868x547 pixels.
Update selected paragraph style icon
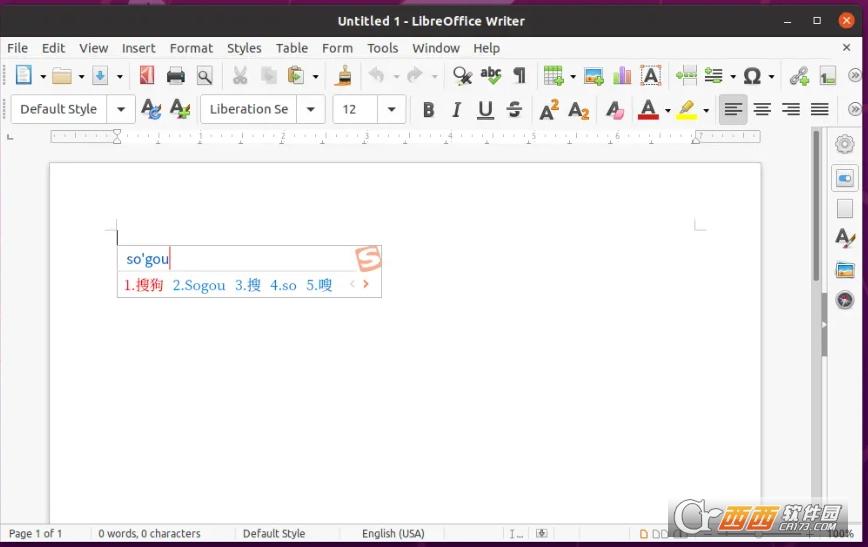[x=151, y=109]
